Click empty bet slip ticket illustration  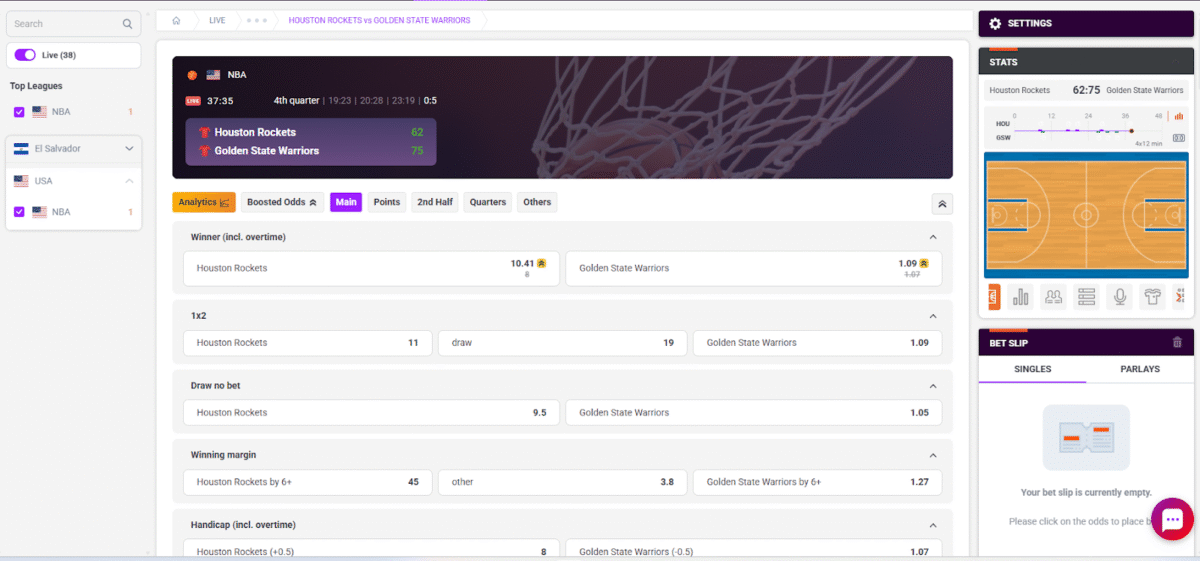pos(1086,437)
